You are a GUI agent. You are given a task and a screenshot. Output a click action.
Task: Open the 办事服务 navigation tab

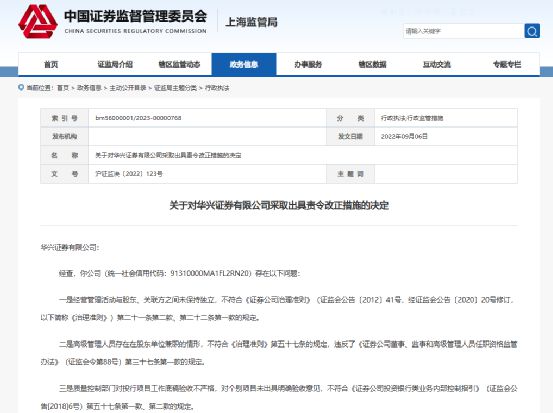[308, 64]
